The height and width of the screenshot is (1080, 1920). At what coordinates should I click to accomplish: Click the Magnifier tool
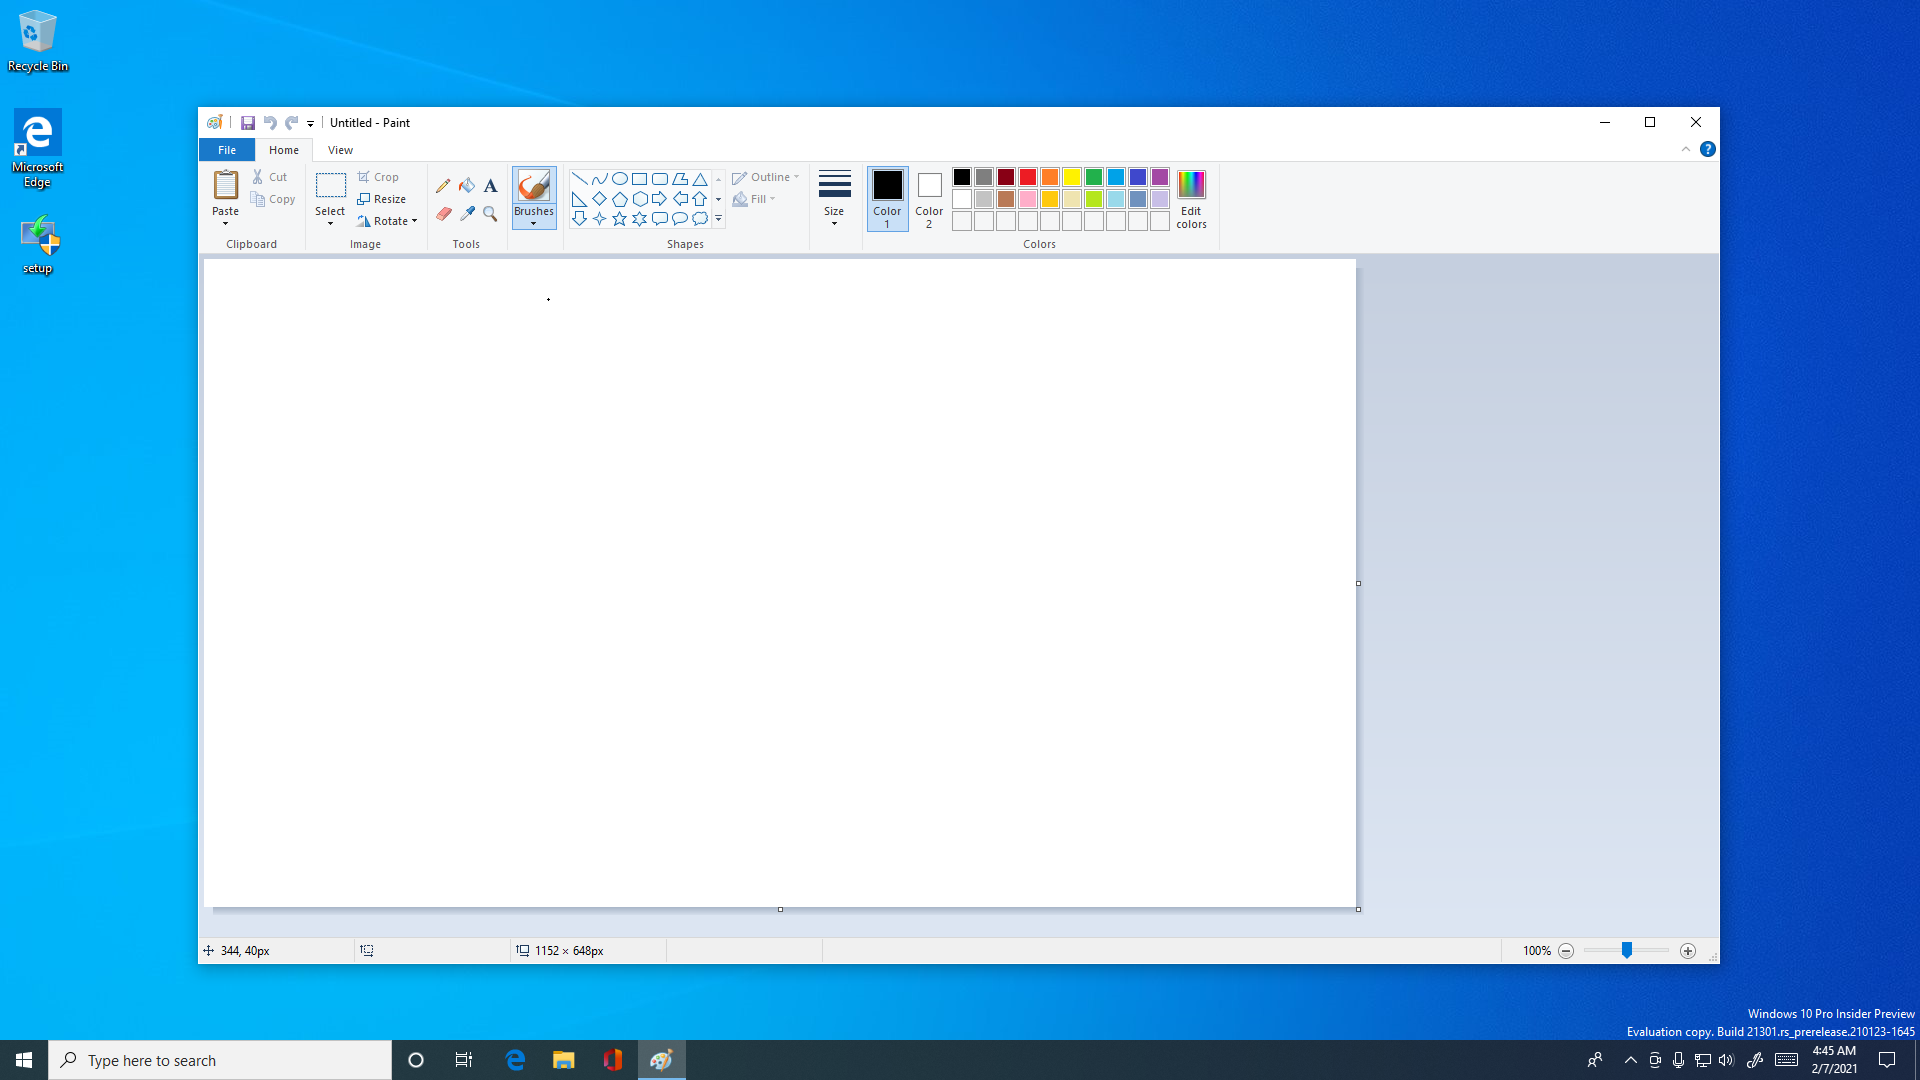coord(490,214)
